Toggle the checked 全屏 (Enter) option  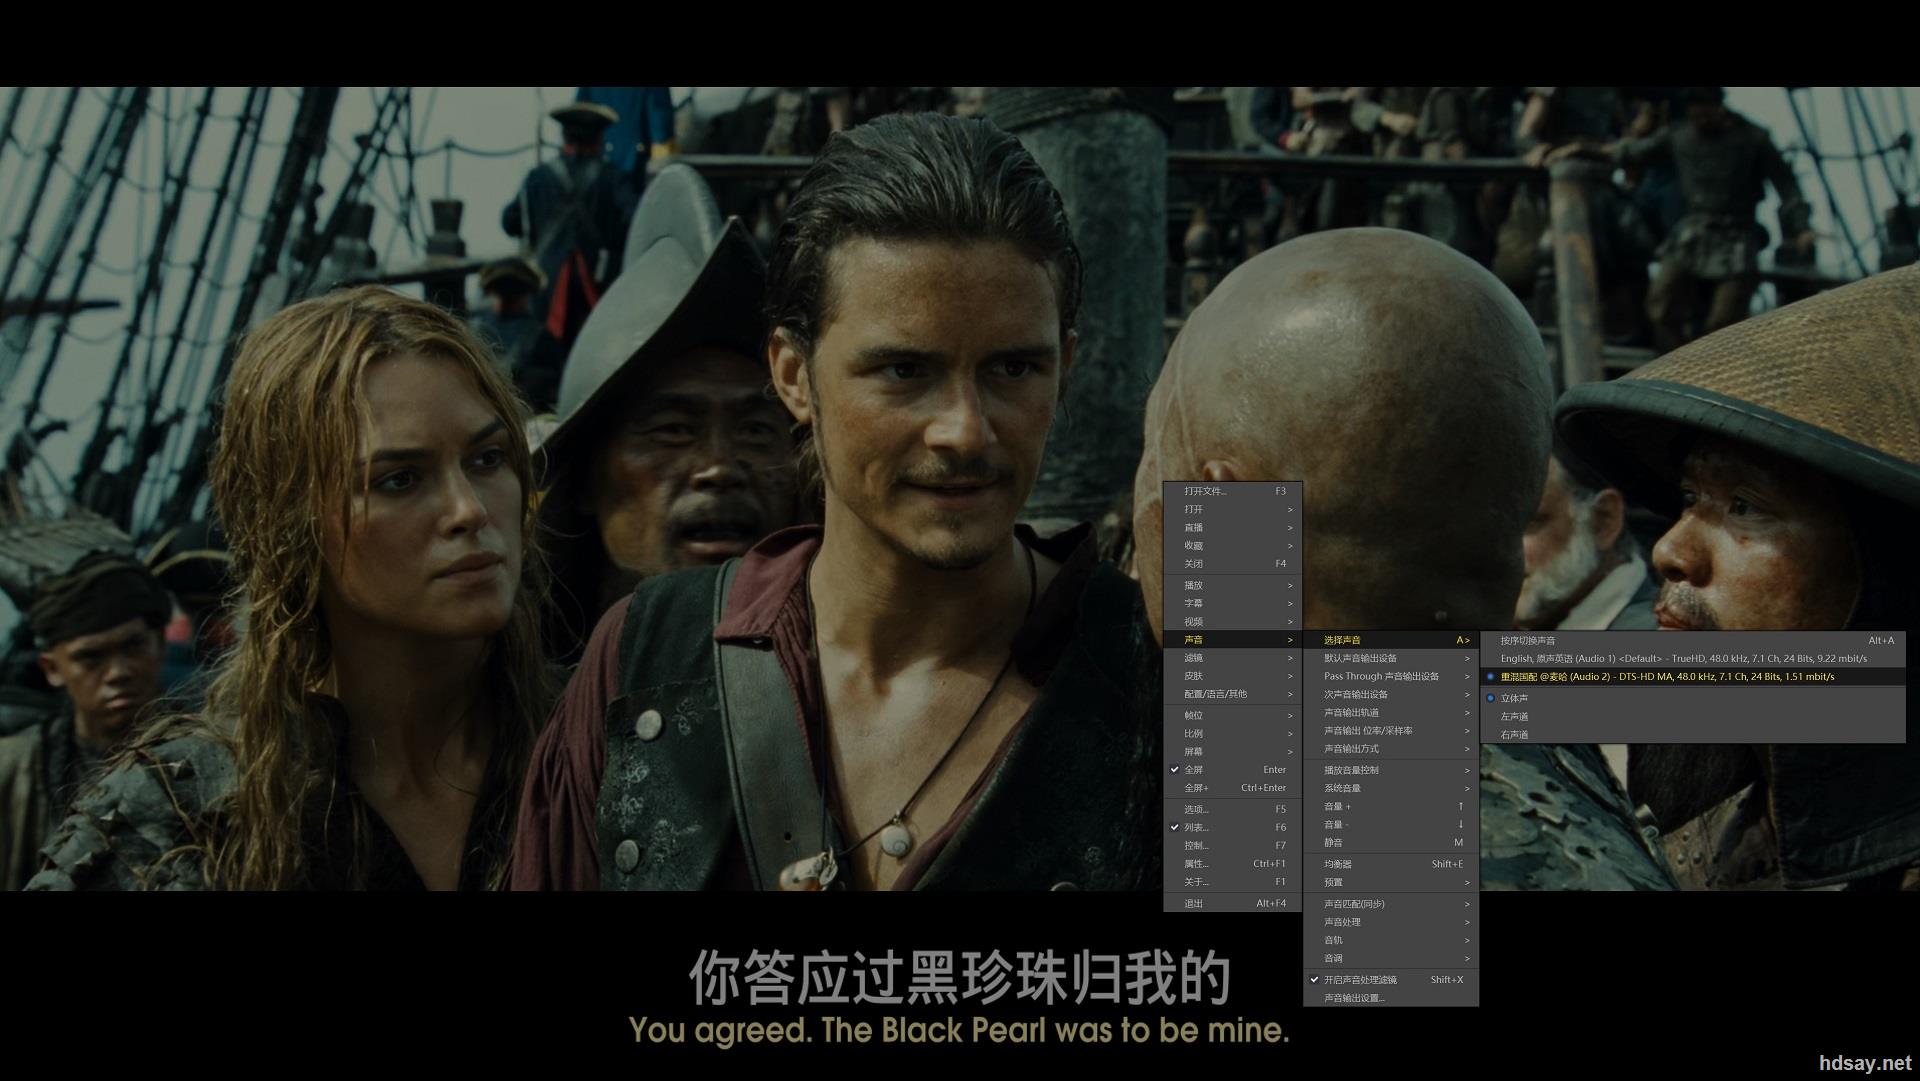[1233, 769]
